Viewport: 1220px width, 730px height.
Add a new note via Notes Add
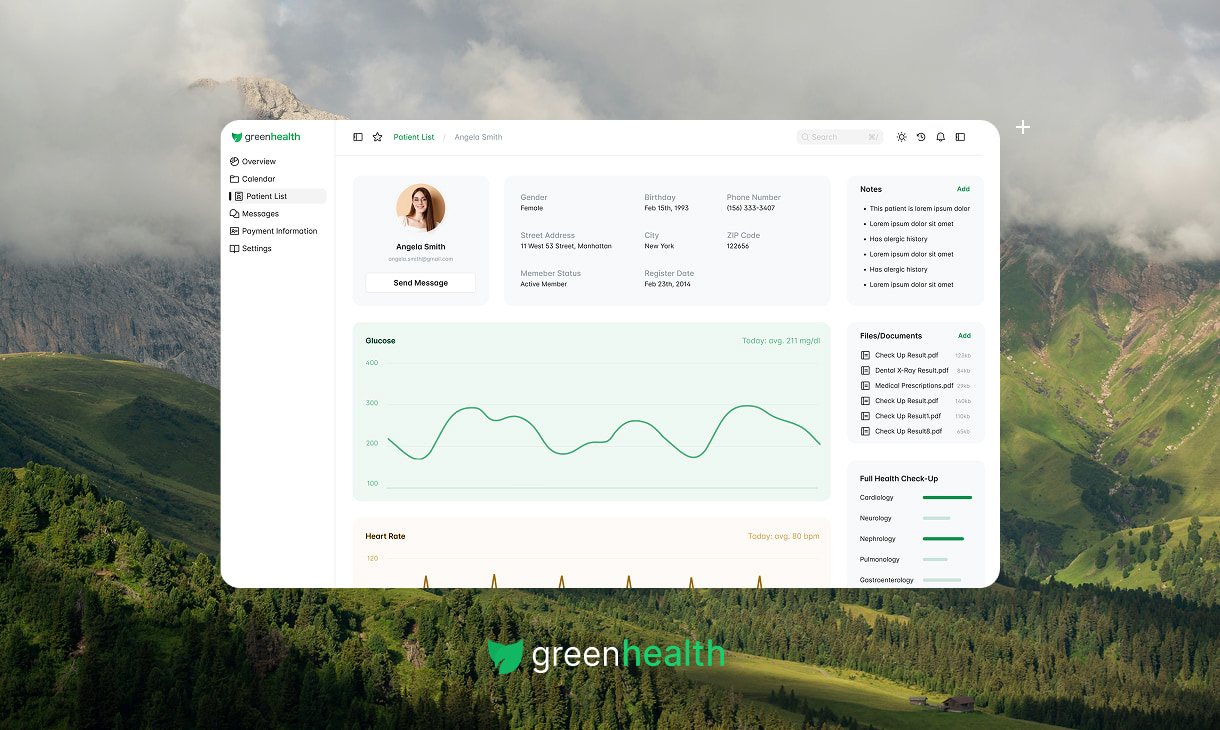[x=963, y=189]
